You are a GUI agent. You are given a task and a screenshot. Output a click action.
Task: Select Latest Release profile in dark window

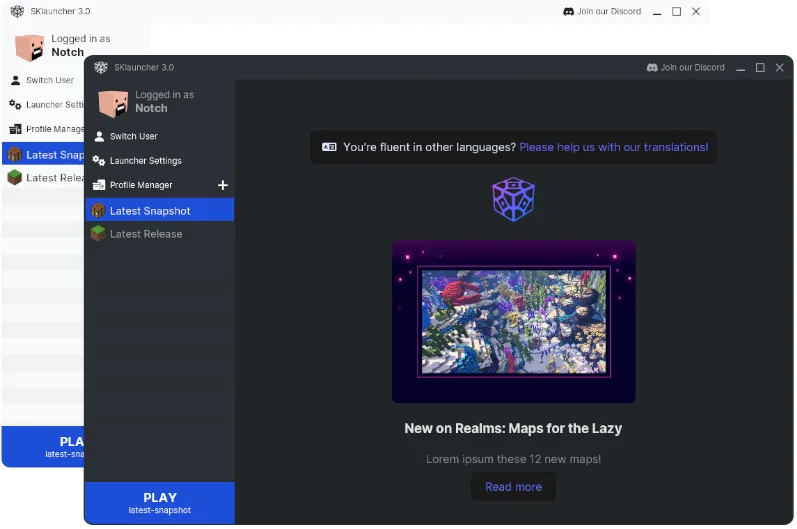(160, 234)
